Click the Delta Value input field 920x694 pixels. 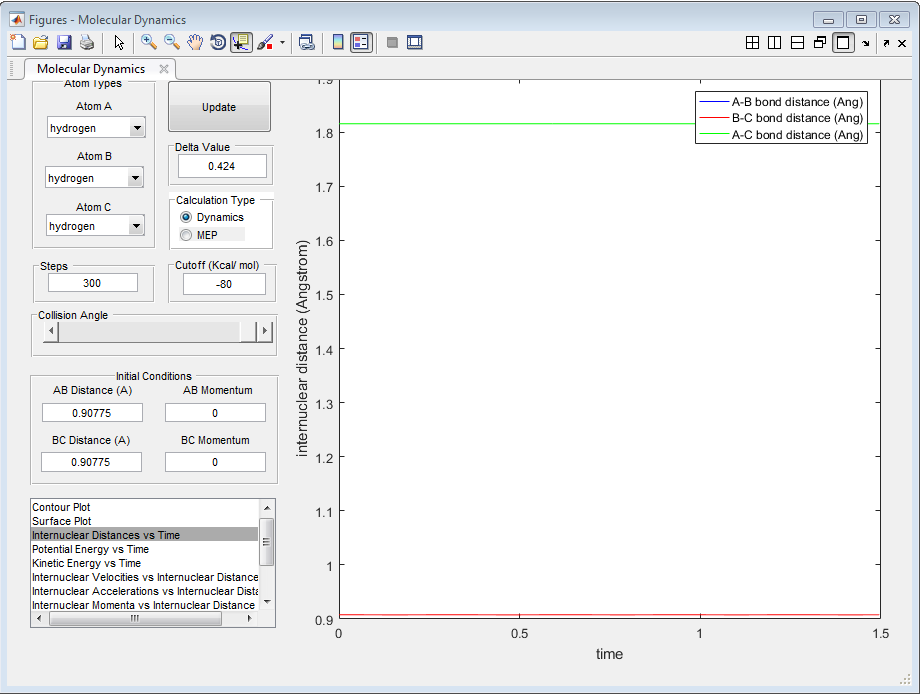tap(221, 166)
